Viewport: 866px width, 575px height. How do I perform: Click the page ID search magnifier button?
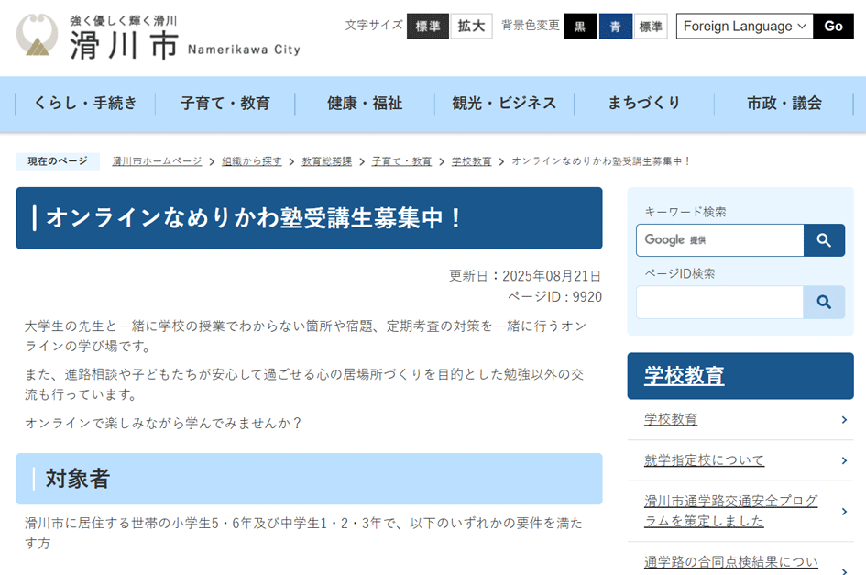click(824, 302)
